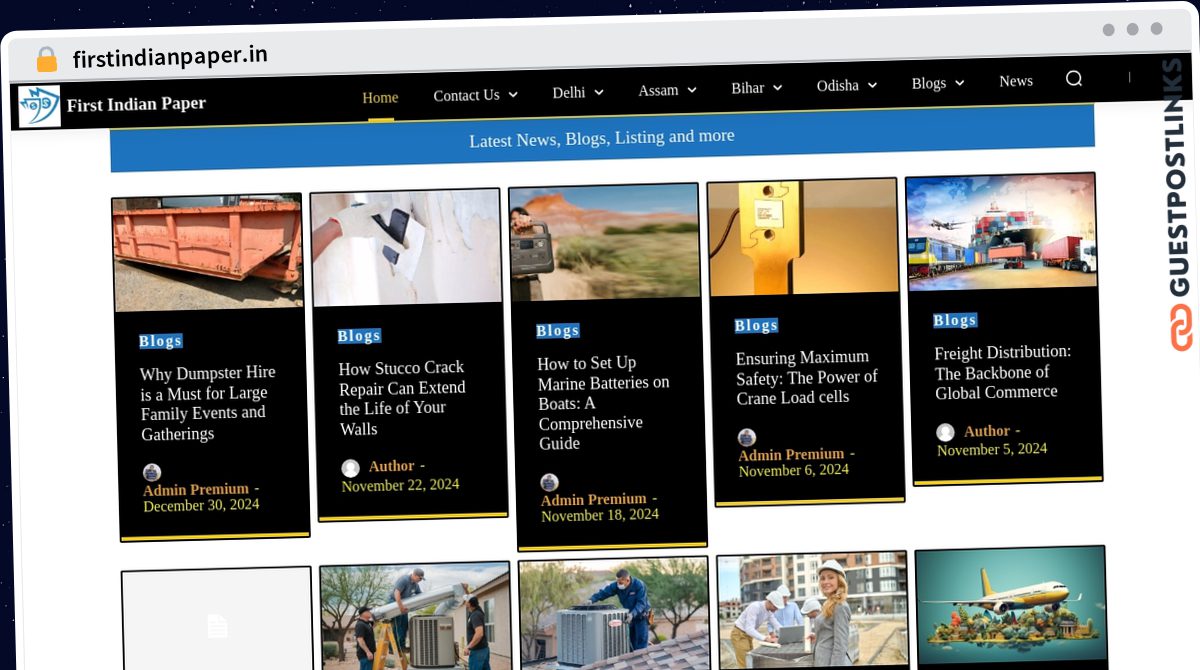
Task: Open the rooftop AC technician thumbnail
Action: pos(614,614)
